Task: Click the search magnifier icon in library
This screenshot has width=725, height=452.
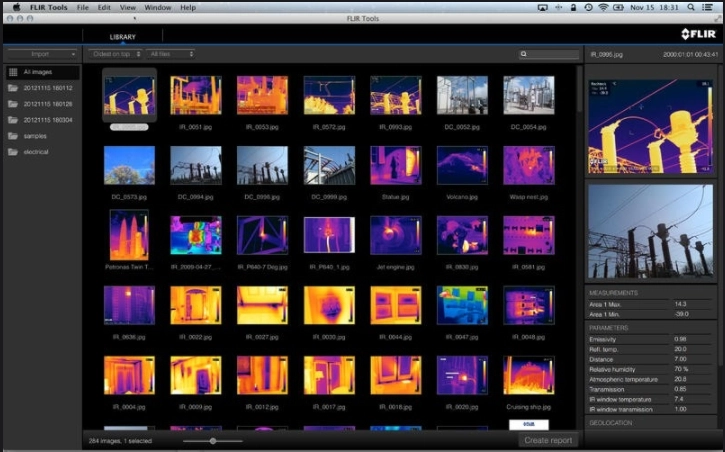Action: pyautogui.click(x=523, y=54)
